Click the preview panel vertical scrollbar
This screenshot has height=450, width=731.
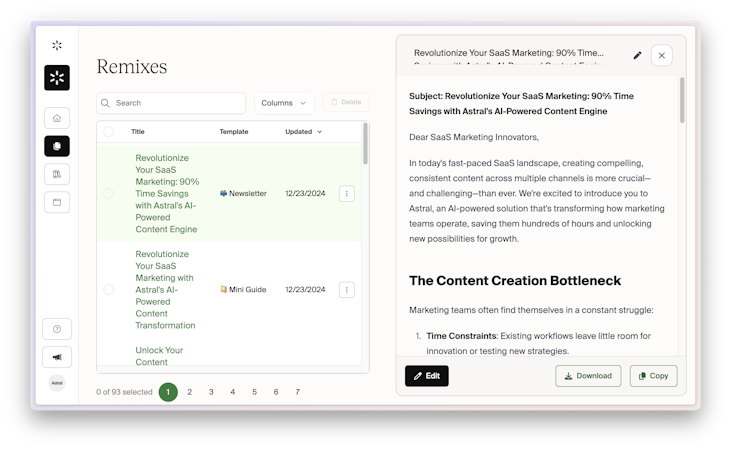[x=682, y=100]
